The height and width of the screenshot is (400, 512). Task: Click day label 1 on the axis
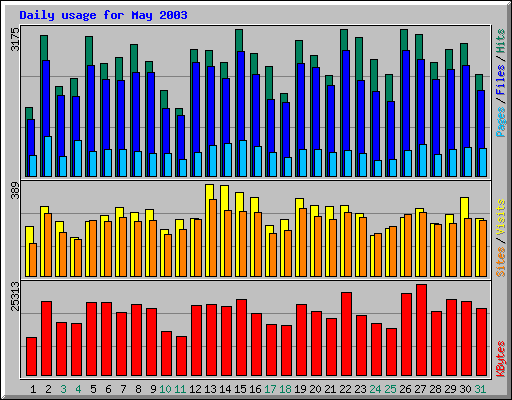(33, 389)
